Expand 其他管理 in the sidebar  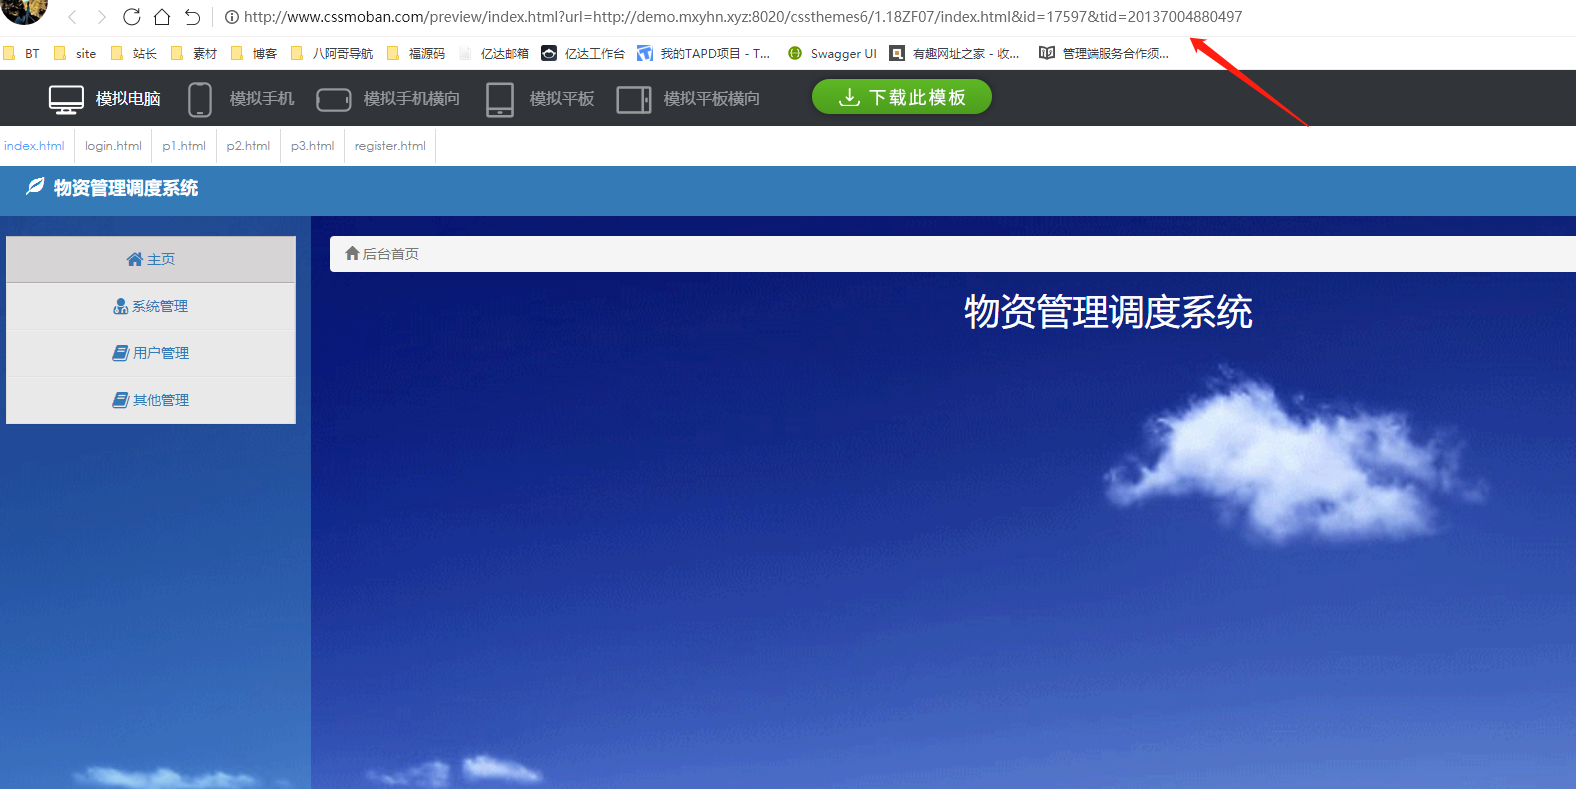[x=151, y=400]
